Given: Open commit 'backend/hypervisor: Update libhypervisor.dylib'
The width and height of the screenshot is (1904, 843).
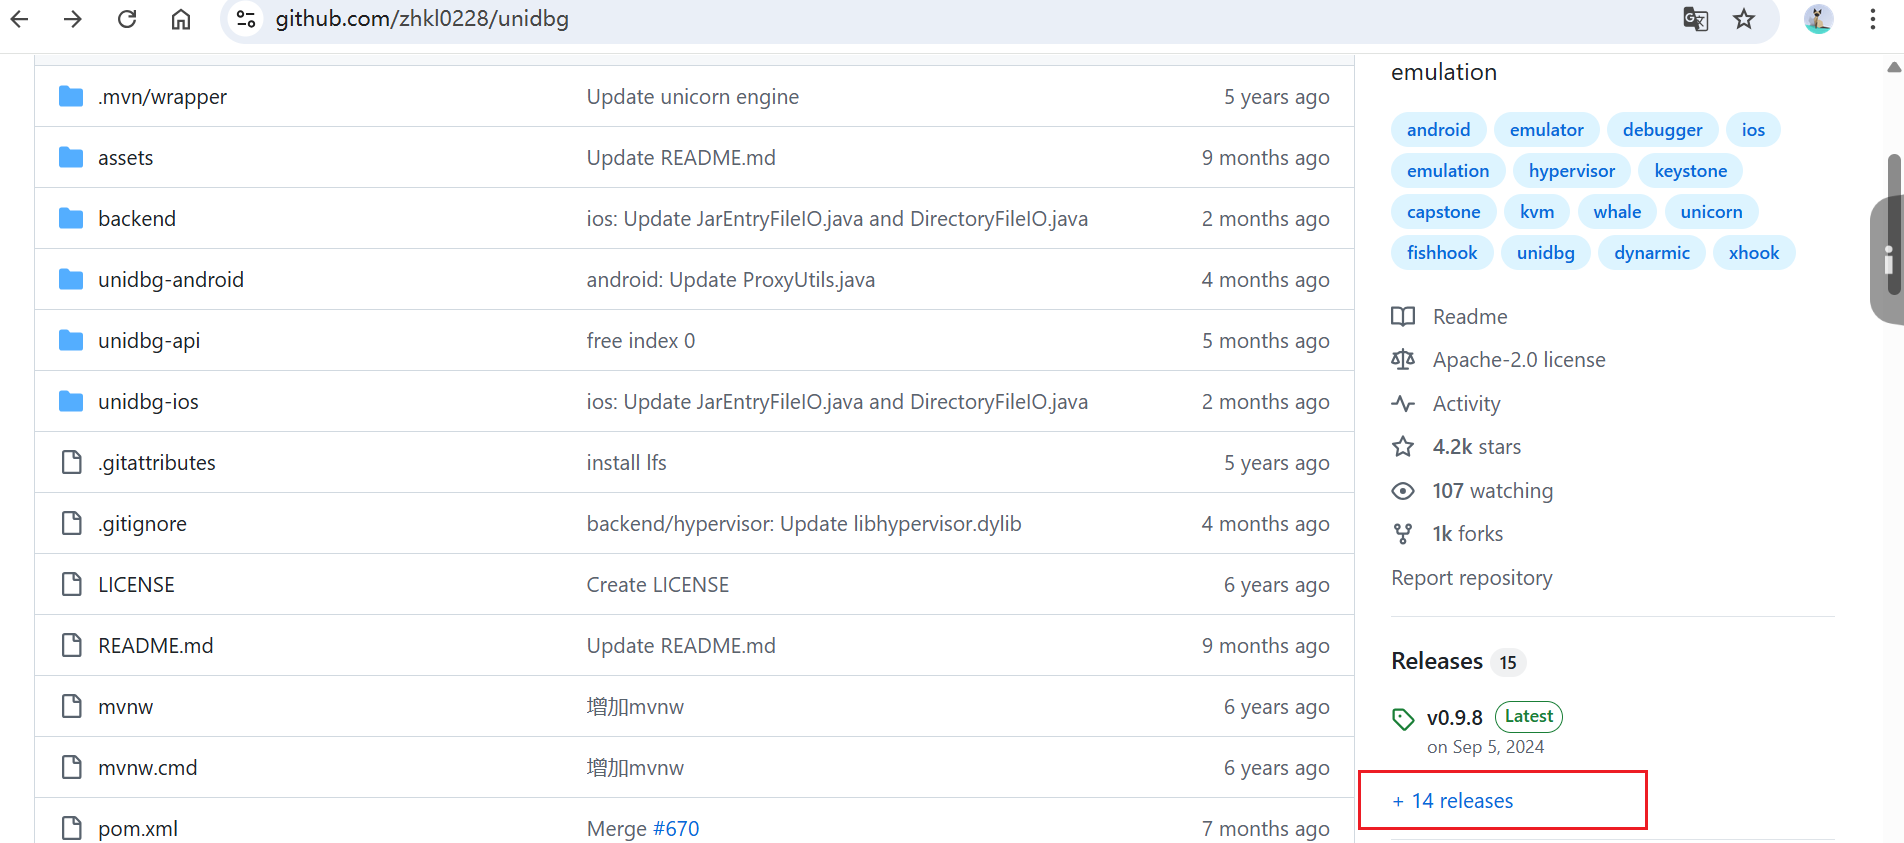Looking at the screenshot, I should pyautogui.click(x=803, y=524).
